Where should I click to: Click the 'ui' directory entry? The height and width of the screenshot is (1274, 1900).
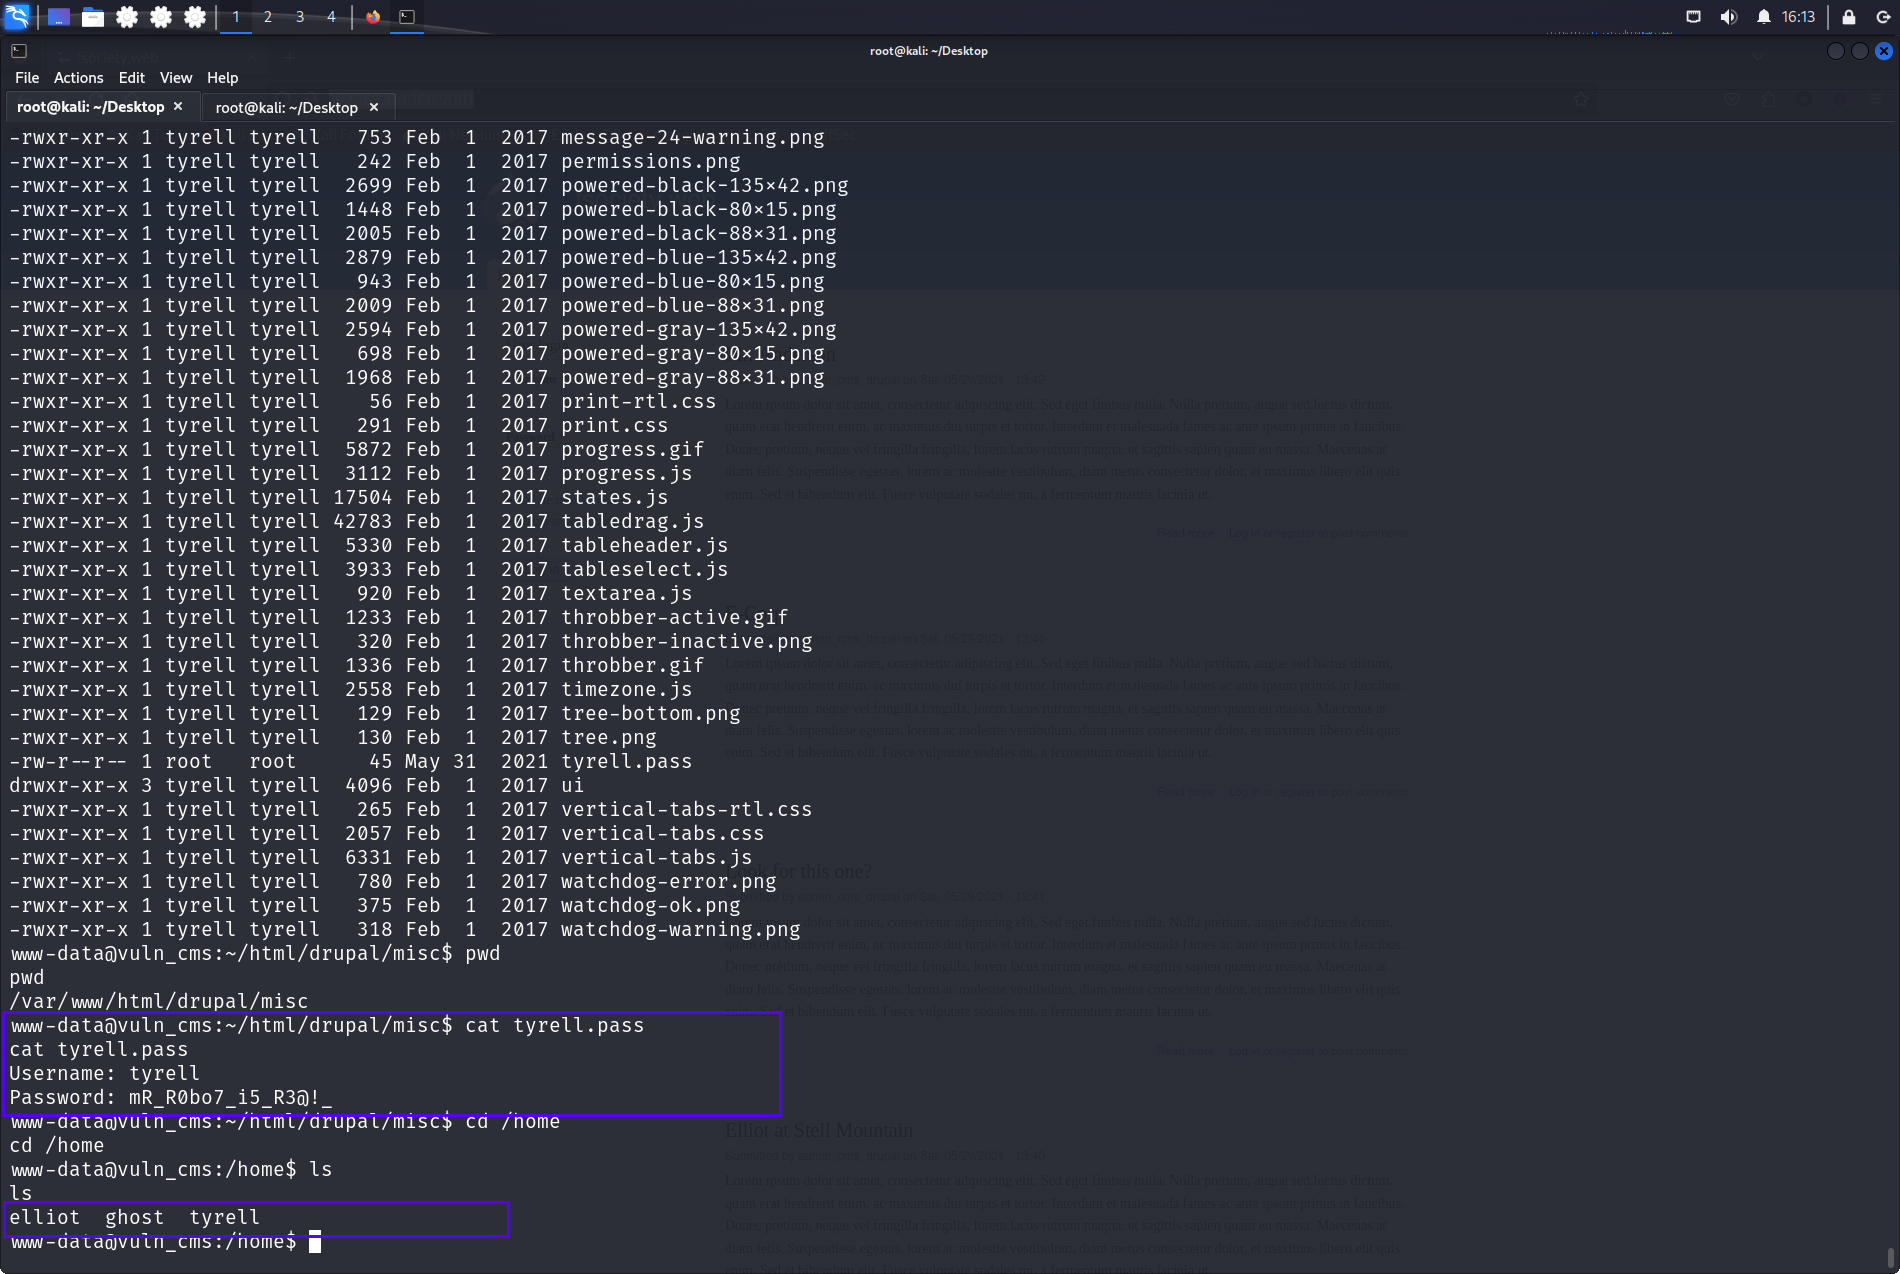tap(572, 786)
